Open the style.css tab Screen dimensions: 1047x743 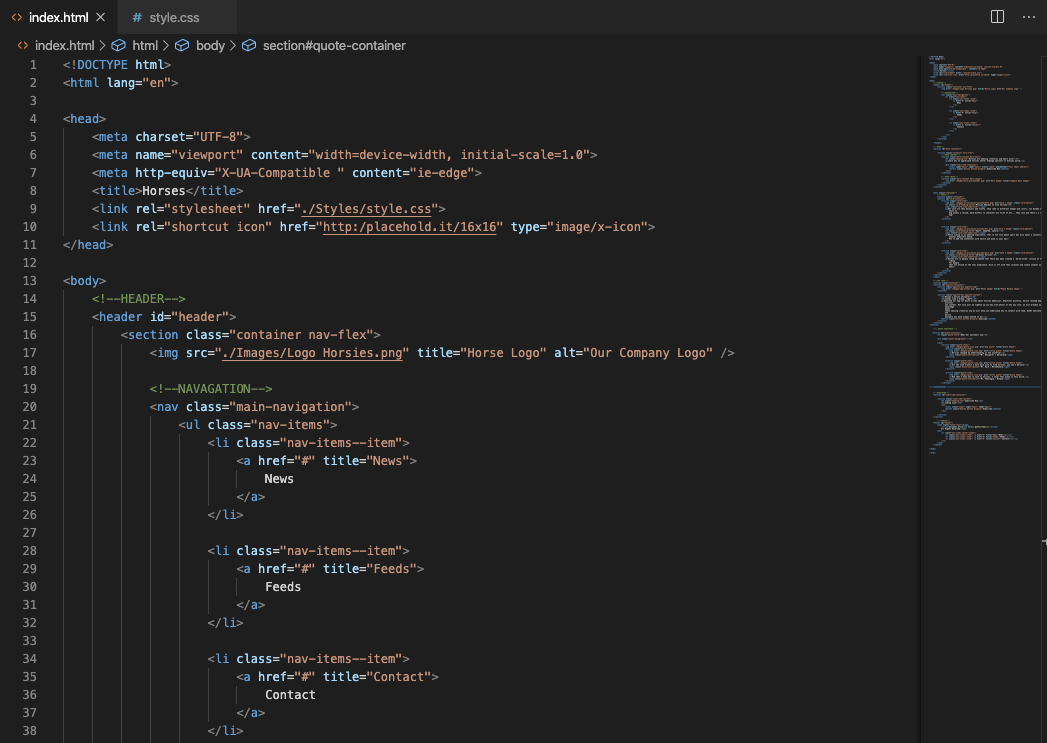tap(174, 17)
